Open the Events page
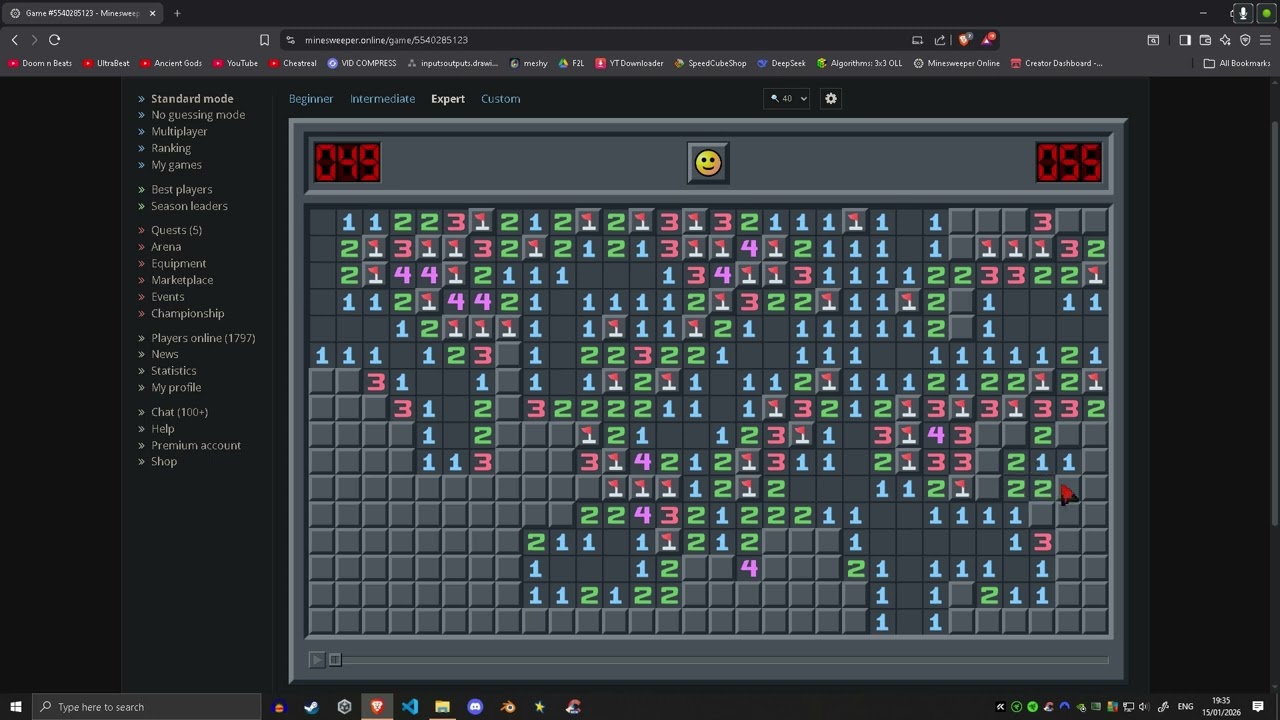1280x720 pixels. (x=167, y=297)
